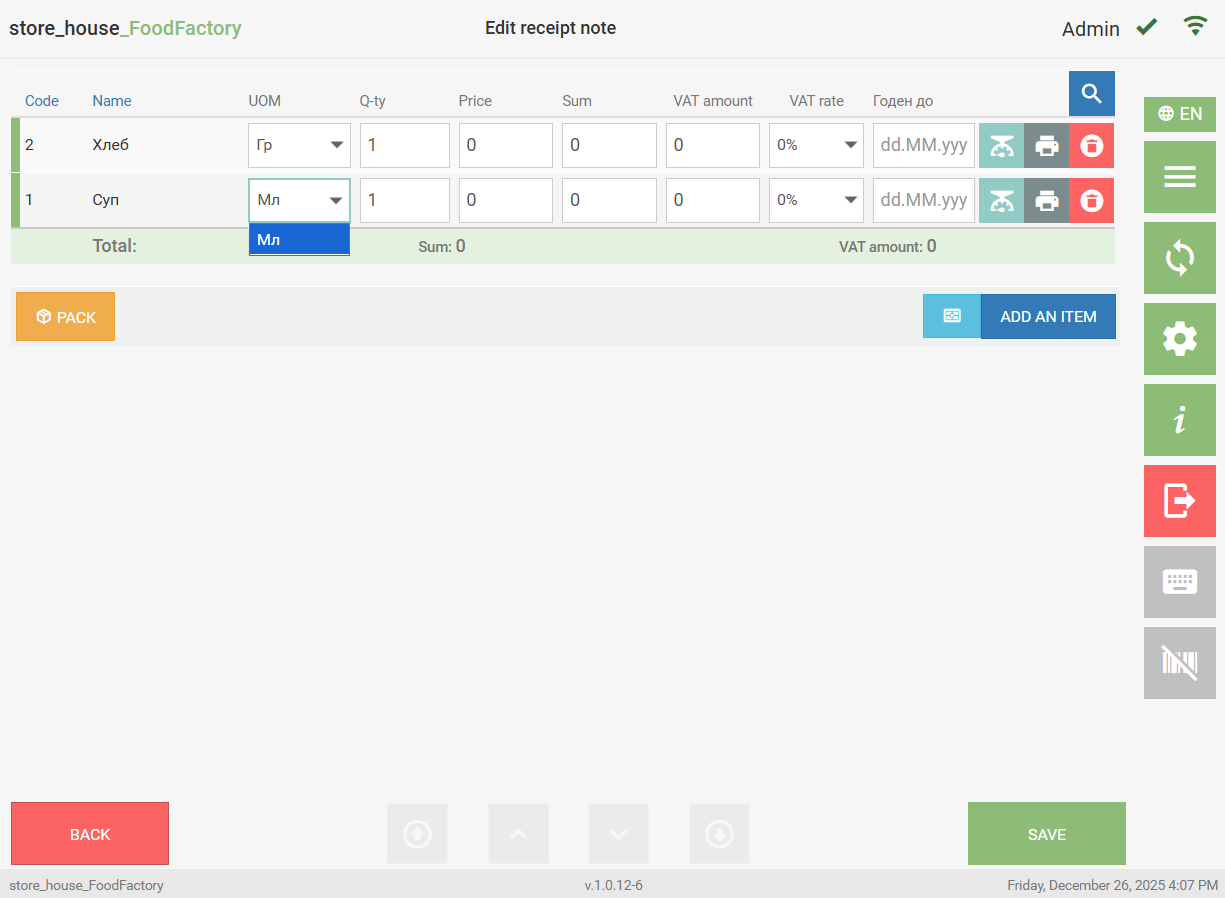Click the scale icon in Хлеб row
Screen dimensions: 1225x898
(x=1001, y=146)
